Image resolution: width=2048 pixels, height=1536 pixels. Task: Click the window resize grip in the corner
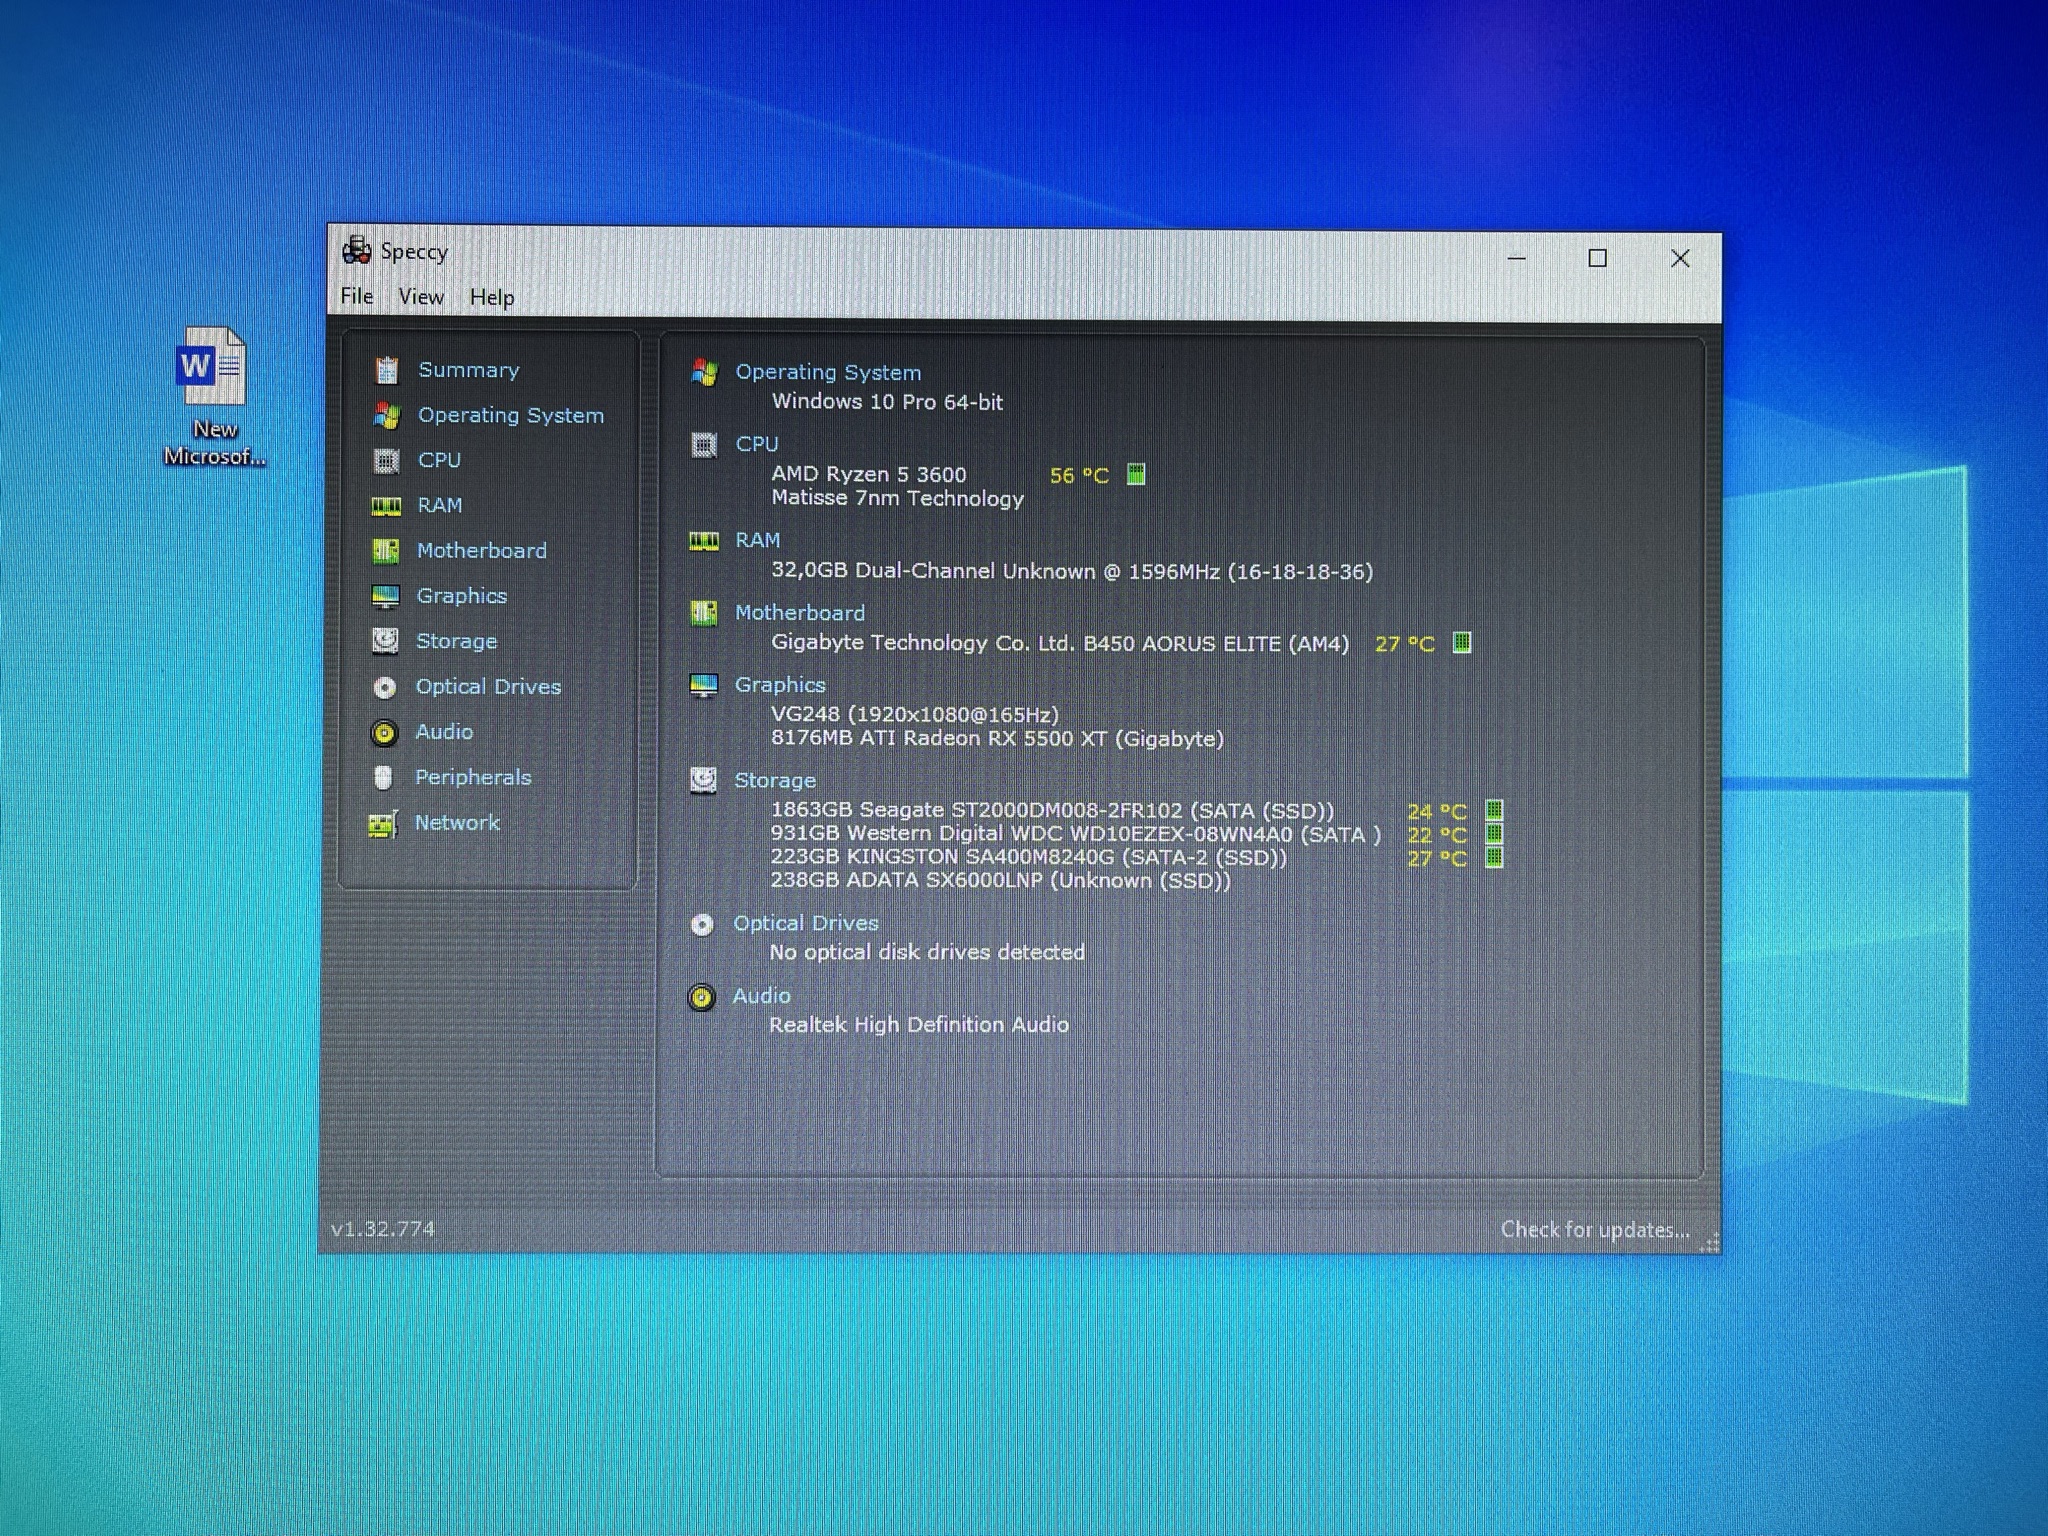click(1710, 1242)
